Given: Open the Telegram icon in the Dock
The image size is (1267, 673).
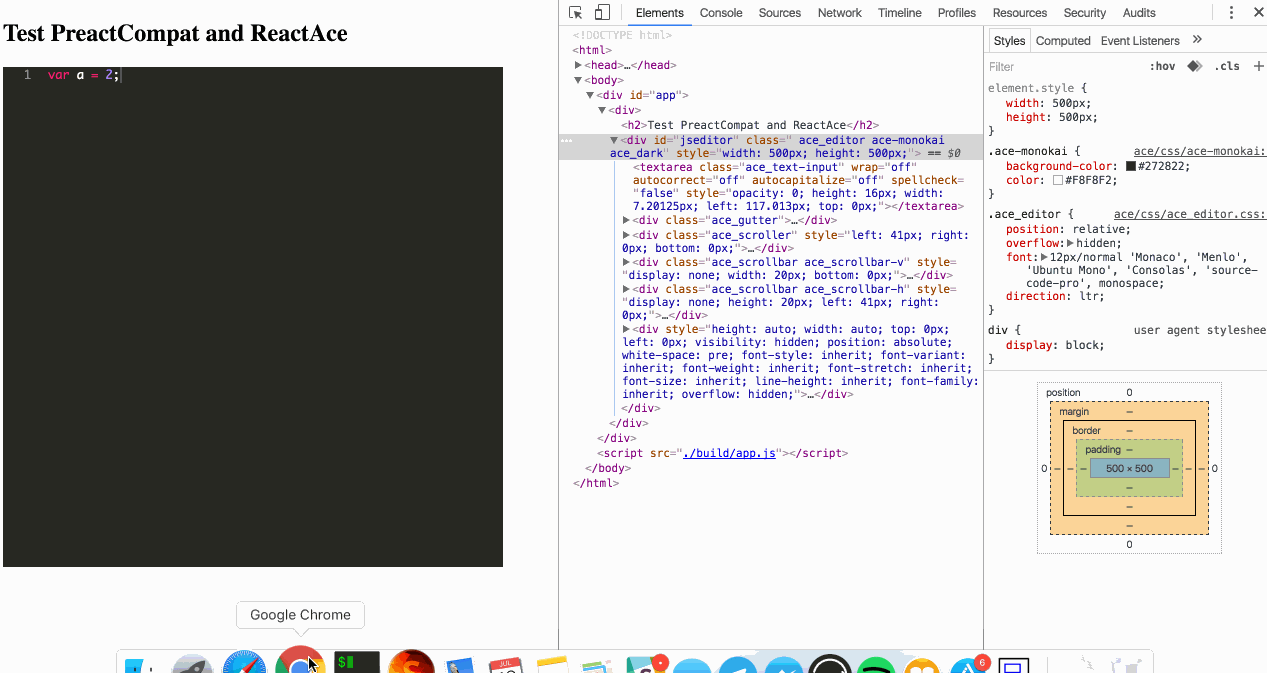Looking at the screenshot, I should (738, 665).
